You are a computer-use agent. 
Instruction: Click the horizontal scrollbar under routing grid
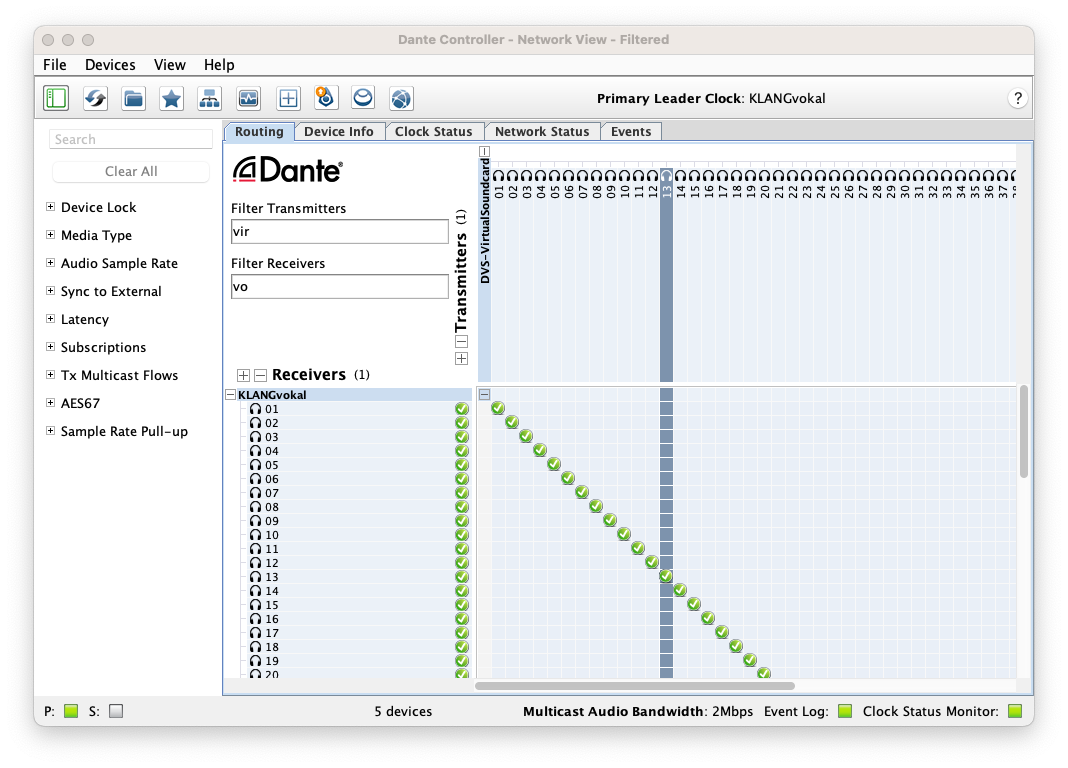pyautogui.click(x=635, y=686)
